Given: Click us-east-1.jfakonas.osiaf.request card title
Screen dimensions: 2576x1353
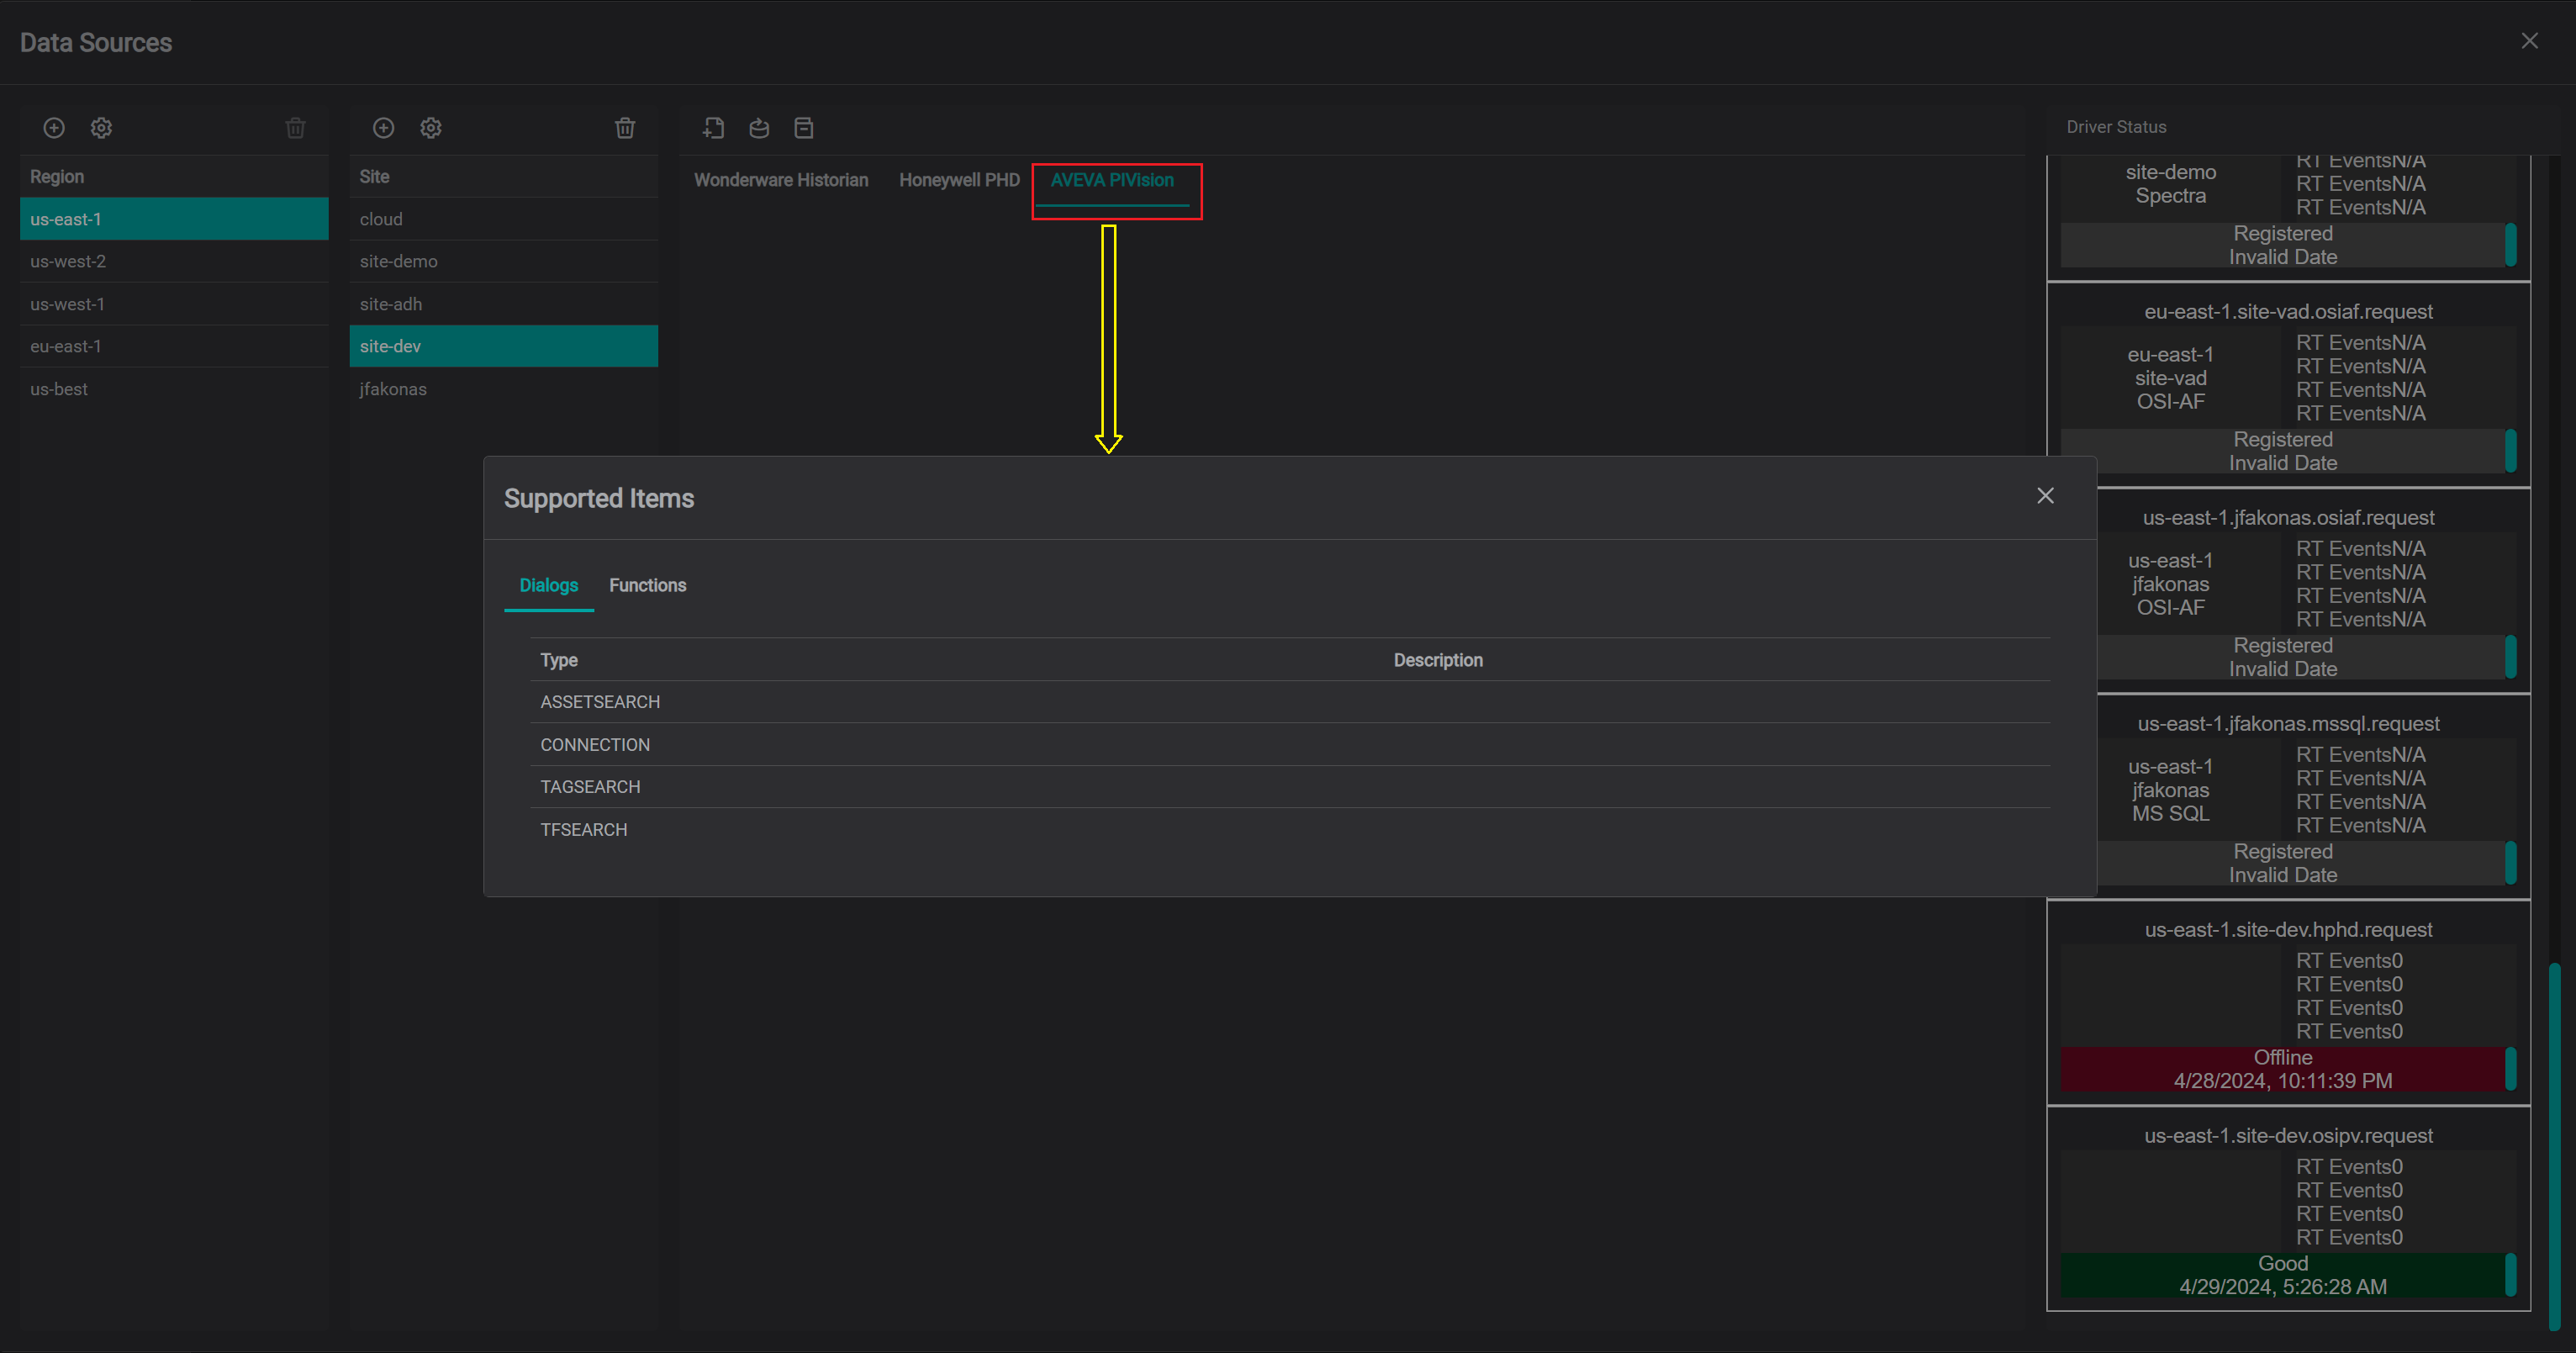Looking at the screenshot, I should [2288, 518].
